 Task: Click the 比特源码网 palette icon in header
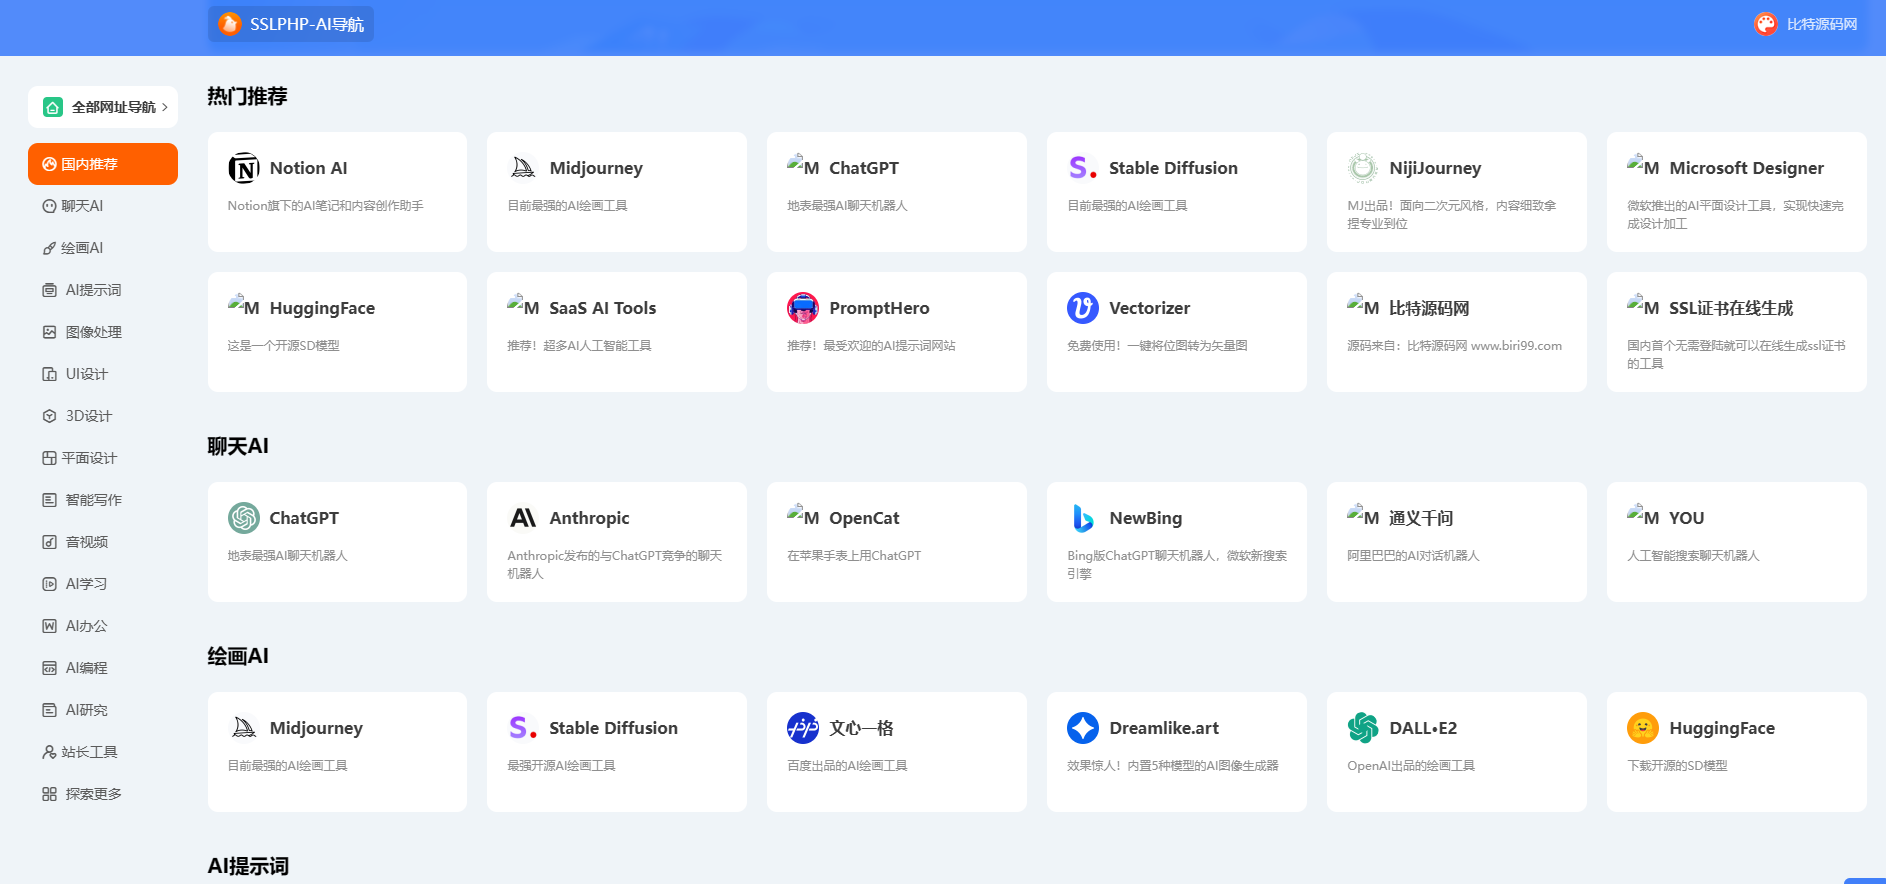coord(1766,24)
